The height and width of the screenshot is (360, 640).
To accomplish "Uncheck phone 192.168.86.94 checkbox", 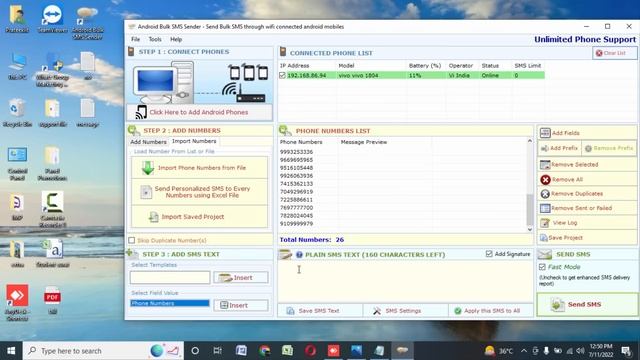I will pyautogui.click(x=282, y=76).
